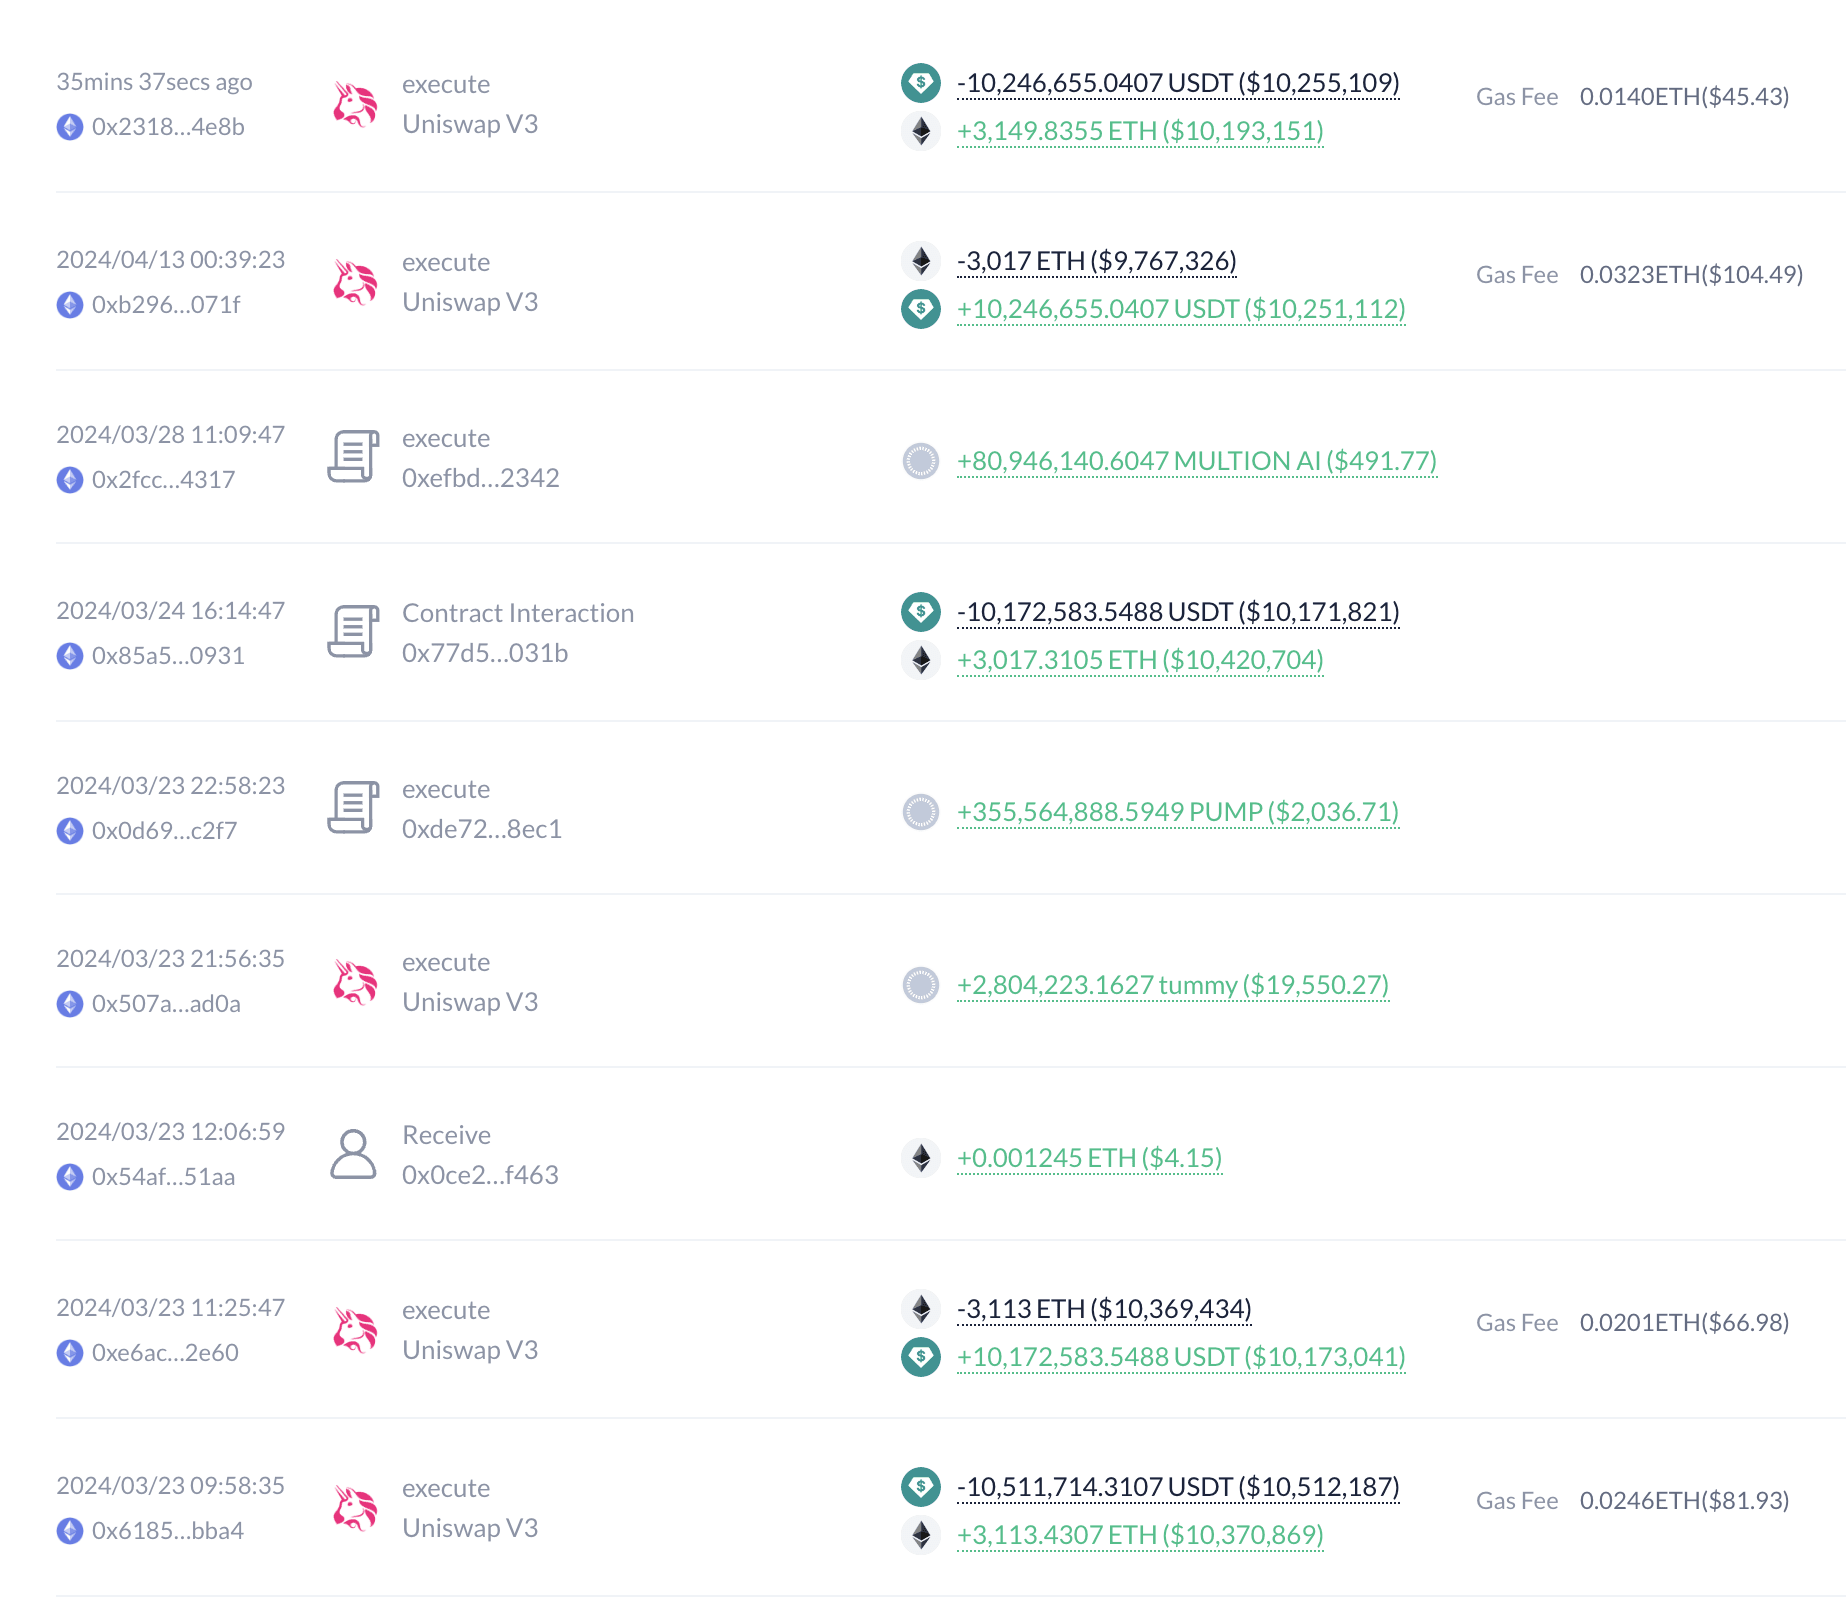Image resolution: width=1846 pixels, height=1598 pixels.
Task: Click the tummy token icon on the Uniswap V3 row
Action: point(921,986)
